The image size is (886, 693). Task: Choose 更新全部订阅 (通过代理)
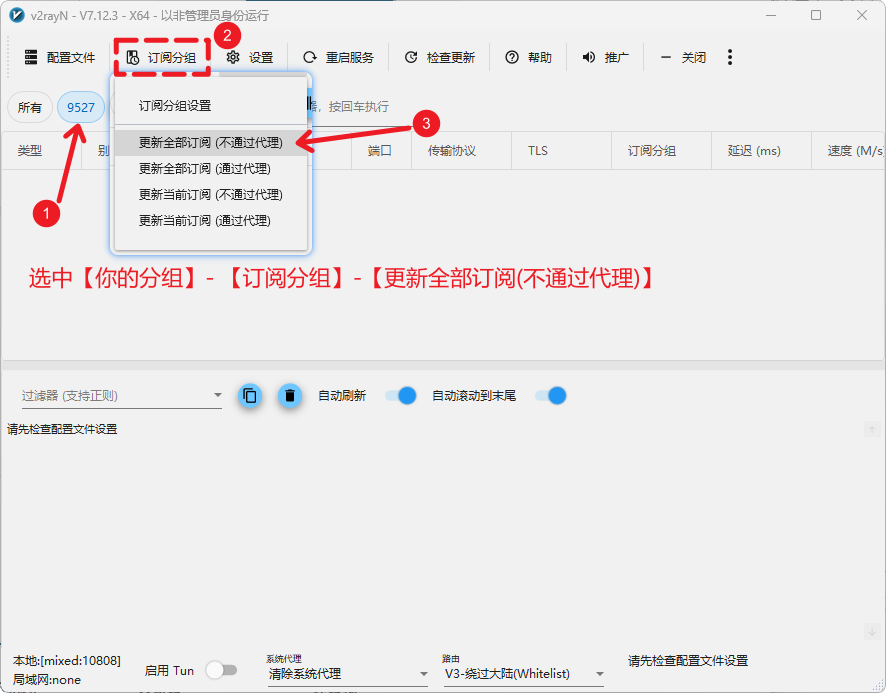[211, 168]
